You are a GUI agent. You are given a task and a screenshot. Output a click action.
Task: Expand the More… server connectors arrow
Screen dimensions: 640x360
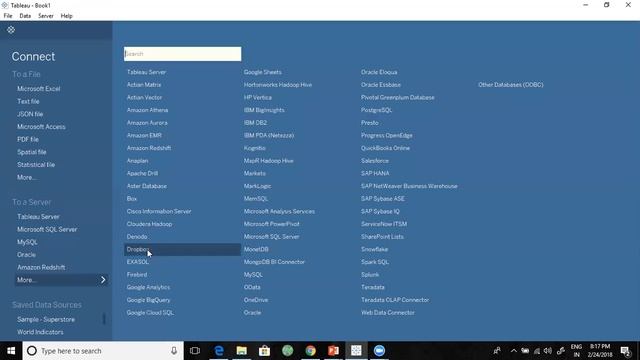[x=103, y=280]
